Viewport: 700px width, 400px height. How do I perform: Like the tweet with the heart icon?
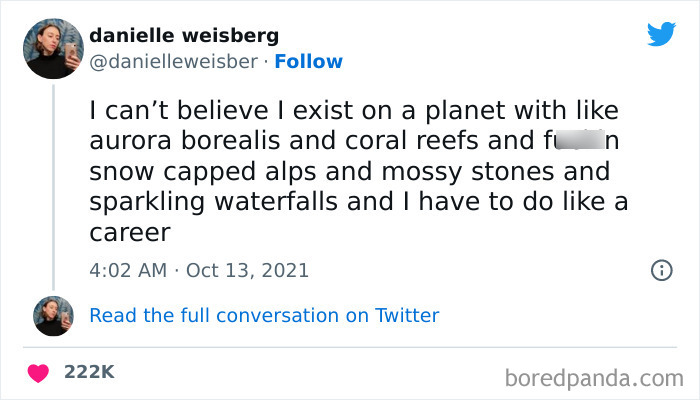[39, 372]
